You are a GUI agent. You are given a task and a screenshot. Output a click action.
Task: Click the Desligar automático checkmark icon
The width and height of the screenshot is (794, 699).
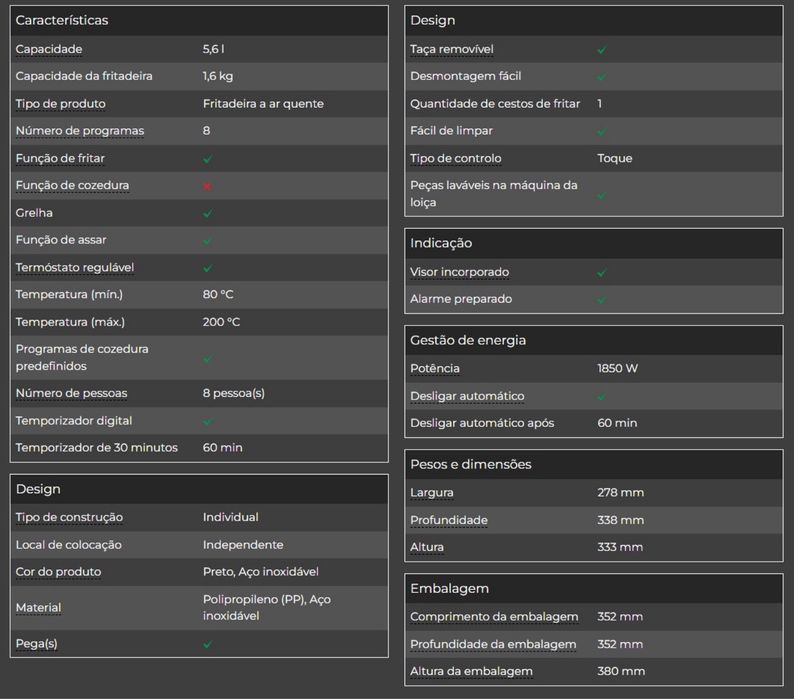(x=602, y=396)
